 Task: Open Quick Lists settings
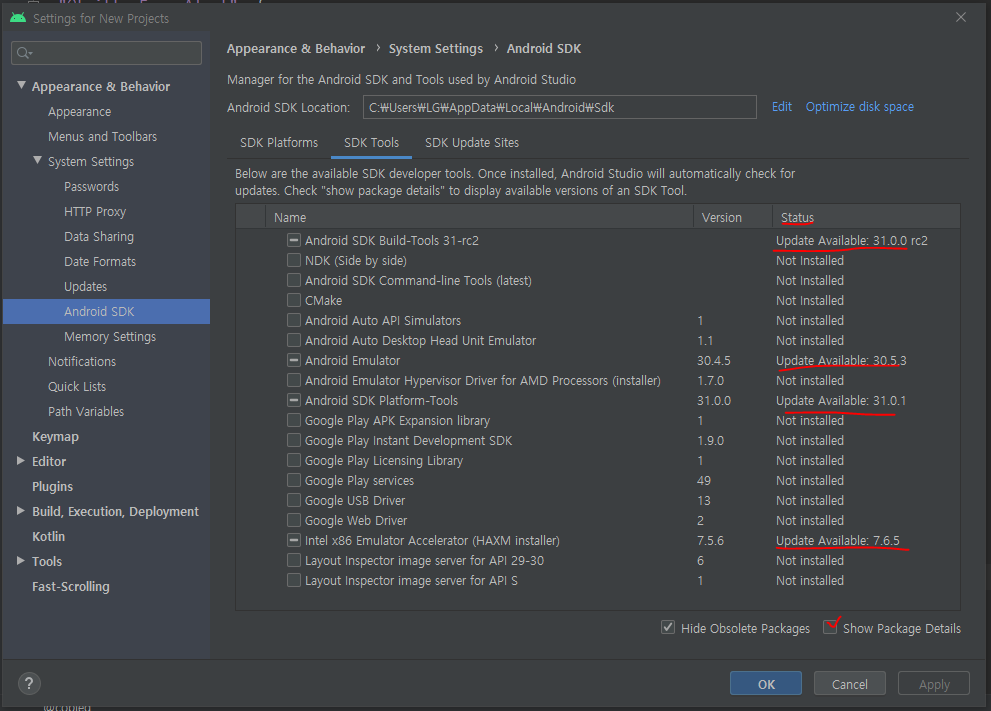pyautogui.click(x=77, y=387)
